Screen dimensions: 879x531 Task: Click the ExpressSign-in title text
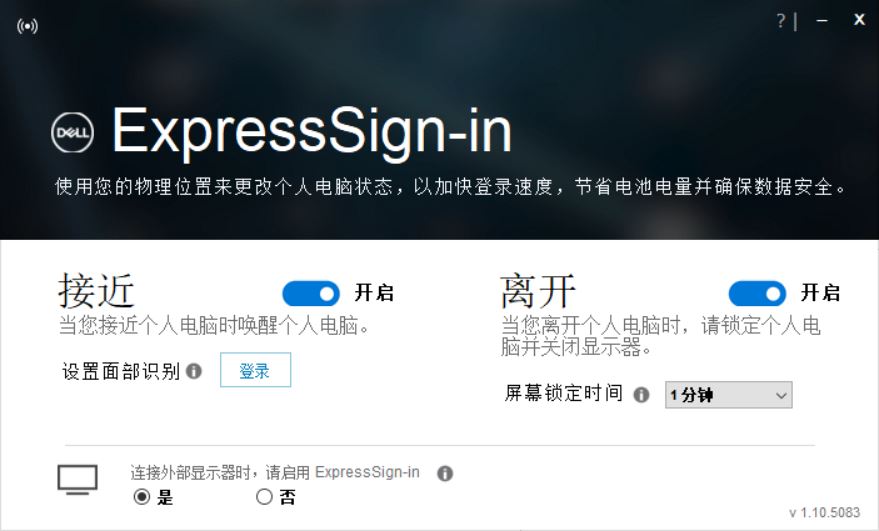tap(312, 132)
